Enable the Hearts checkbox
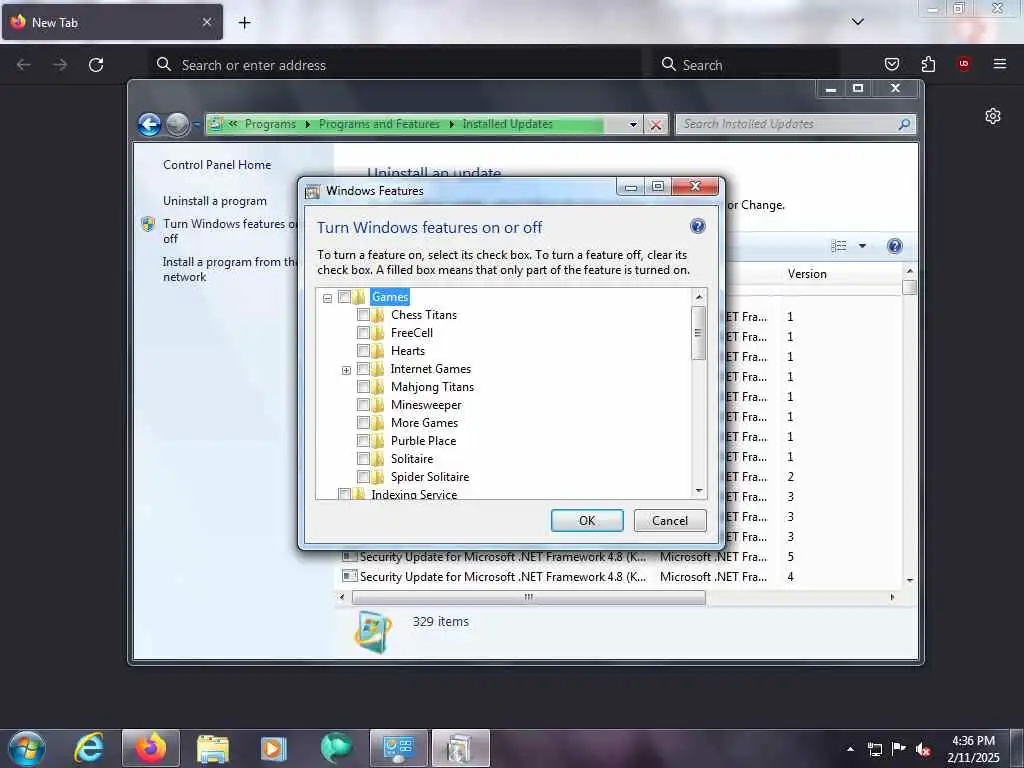 [363, 351]
